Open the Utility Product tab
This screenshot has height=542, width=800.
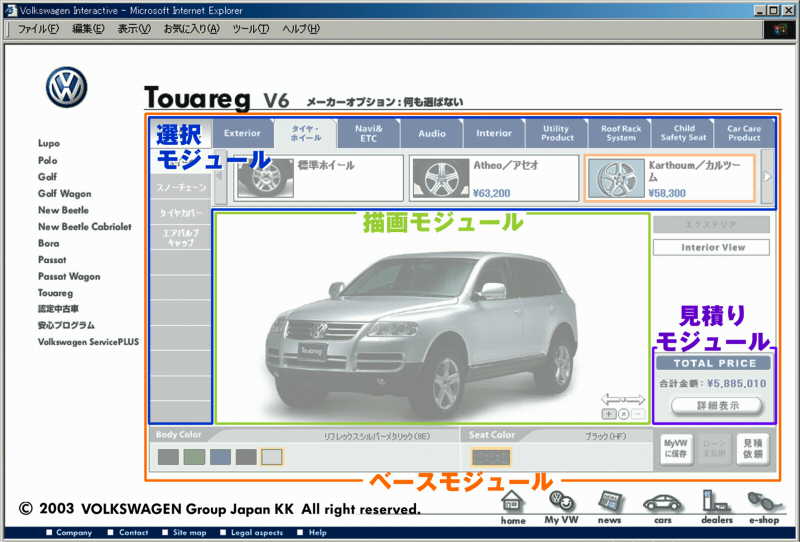click(557, 133)
